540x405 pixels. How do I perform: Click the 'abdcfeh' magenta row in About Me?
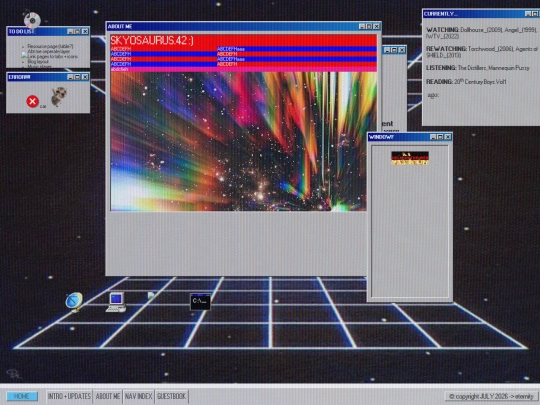click(243, 69)
